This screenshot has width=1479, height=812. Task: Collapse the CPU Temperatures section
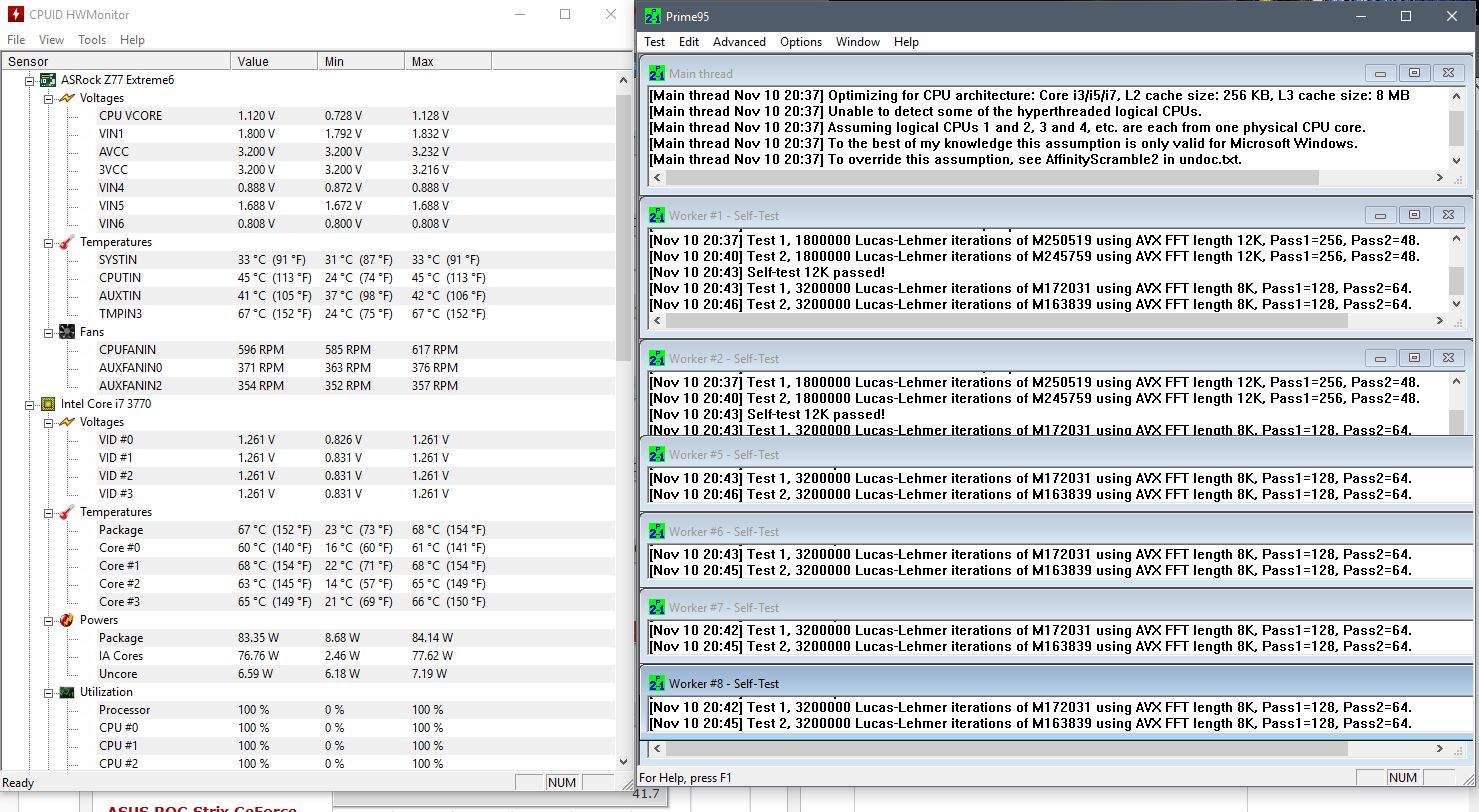coord(47,512)
